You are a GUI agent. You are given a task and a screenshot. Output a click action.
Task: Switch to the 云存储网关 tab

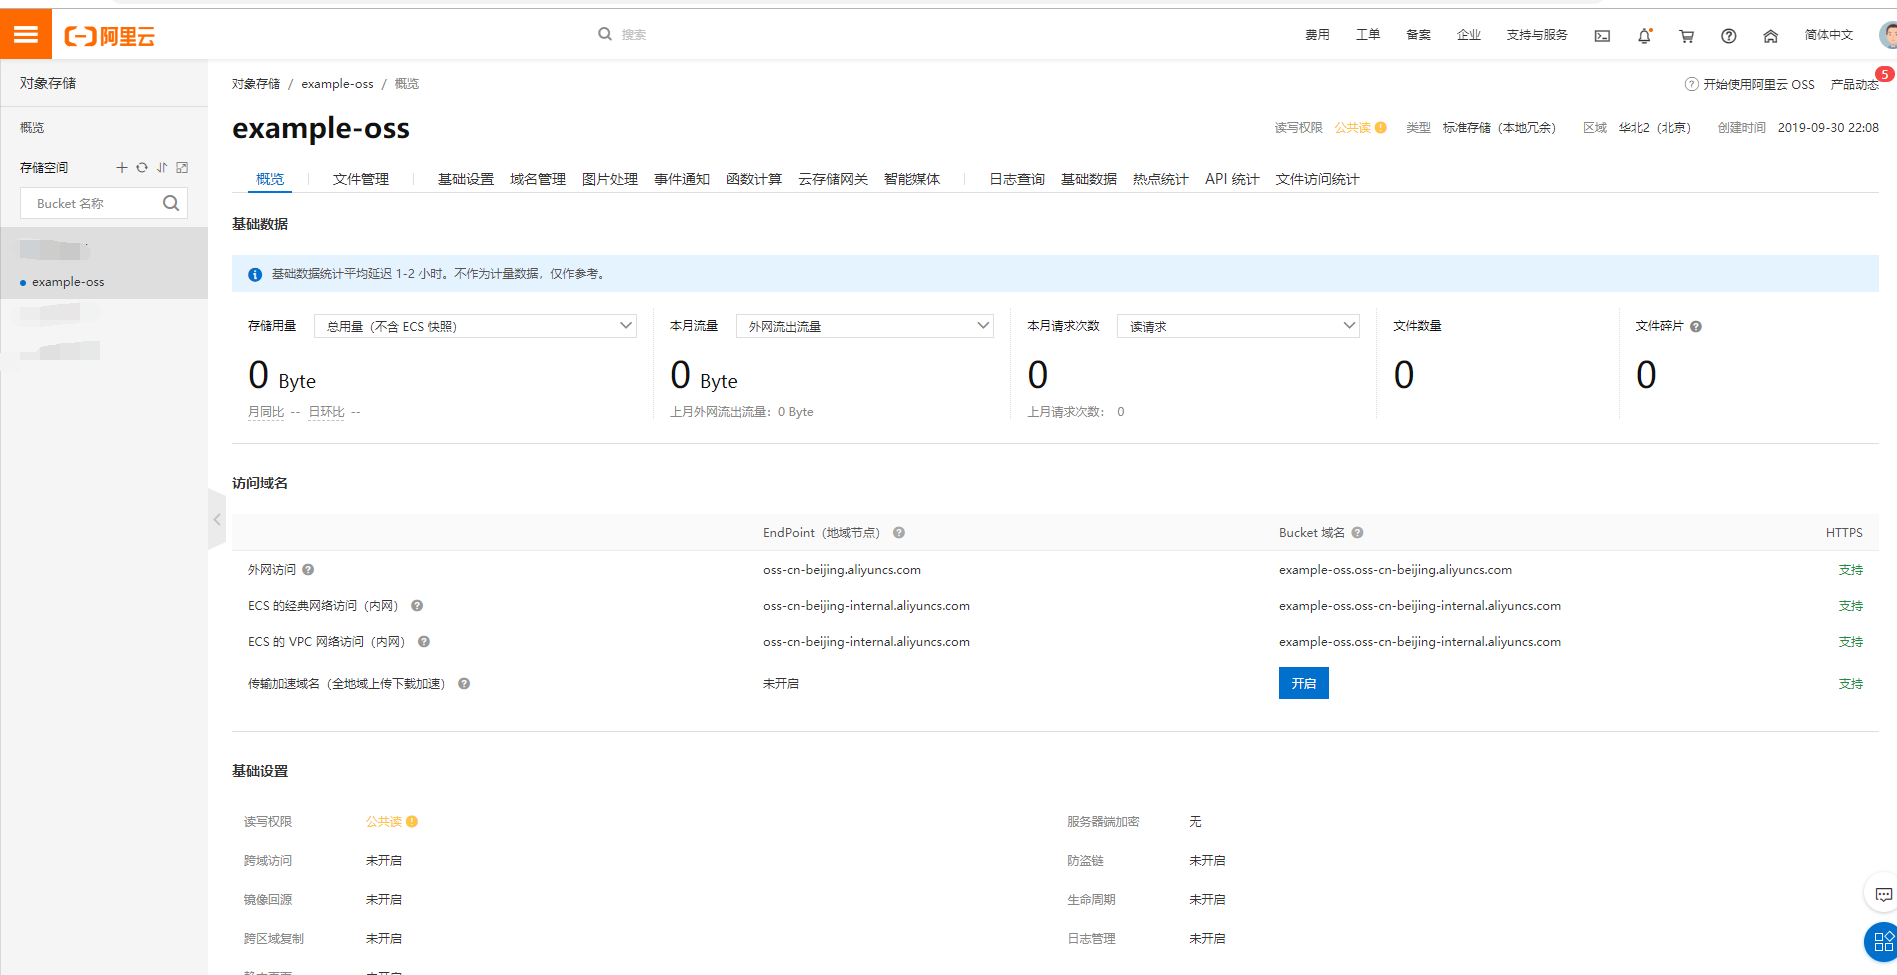coord(833,179)
